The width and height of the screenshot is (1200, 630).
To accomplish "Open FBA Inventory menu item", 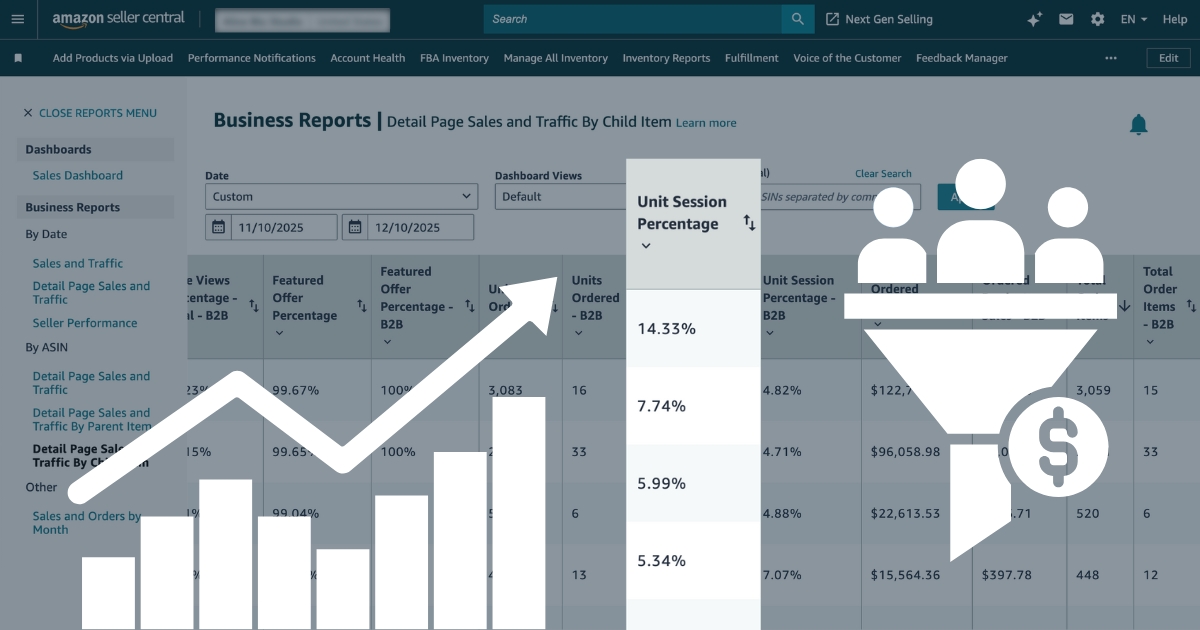I will point(454,58).
